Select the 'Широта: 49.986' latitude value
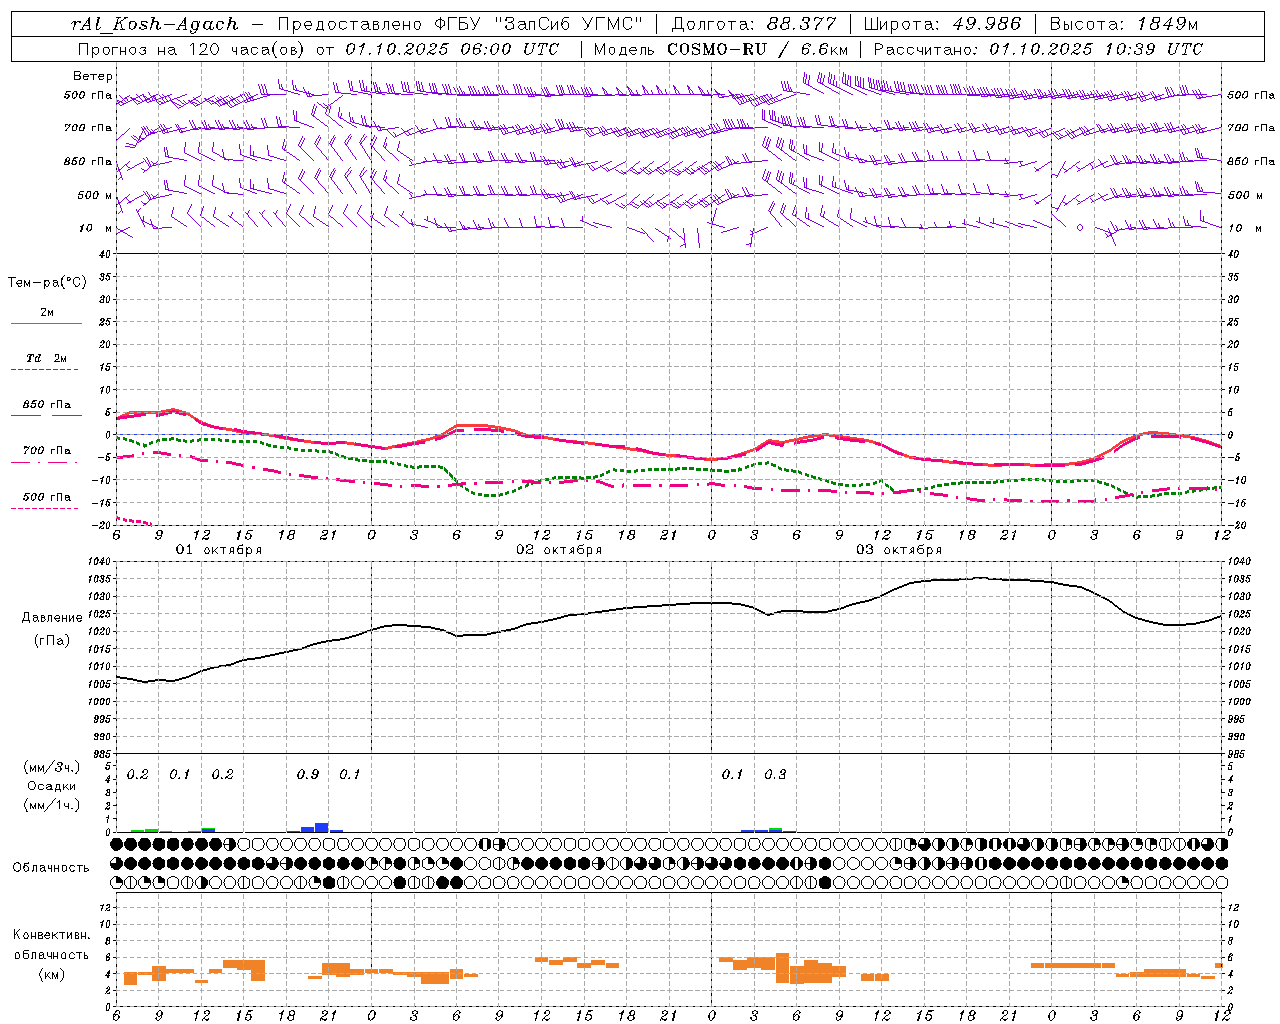The height and width of the screenshot is (1024, 1280). [942, 24]
